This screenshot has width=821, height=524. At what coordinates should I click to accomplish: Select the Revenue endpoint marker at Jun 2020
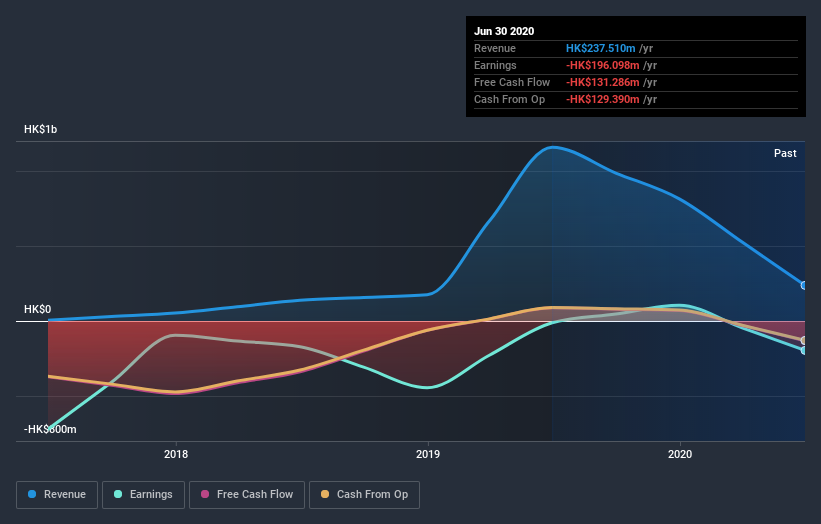(x=804, y=285)
